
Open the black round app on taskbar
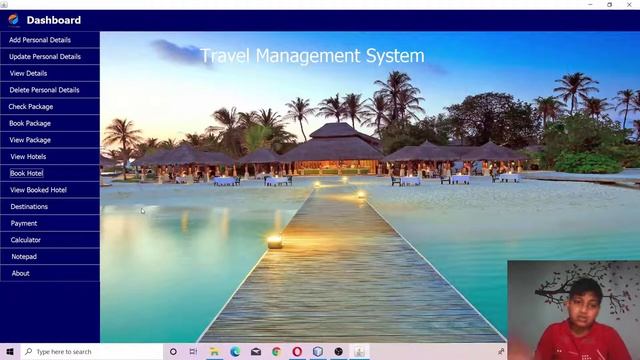click(338, 351)
